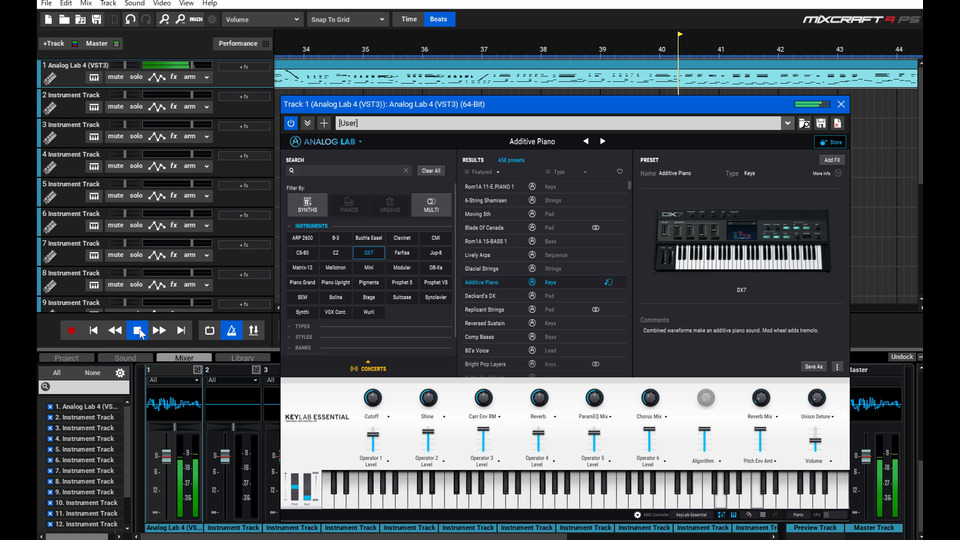Switch the timeline to Time mode
The image size is (960, 540).
409,20
